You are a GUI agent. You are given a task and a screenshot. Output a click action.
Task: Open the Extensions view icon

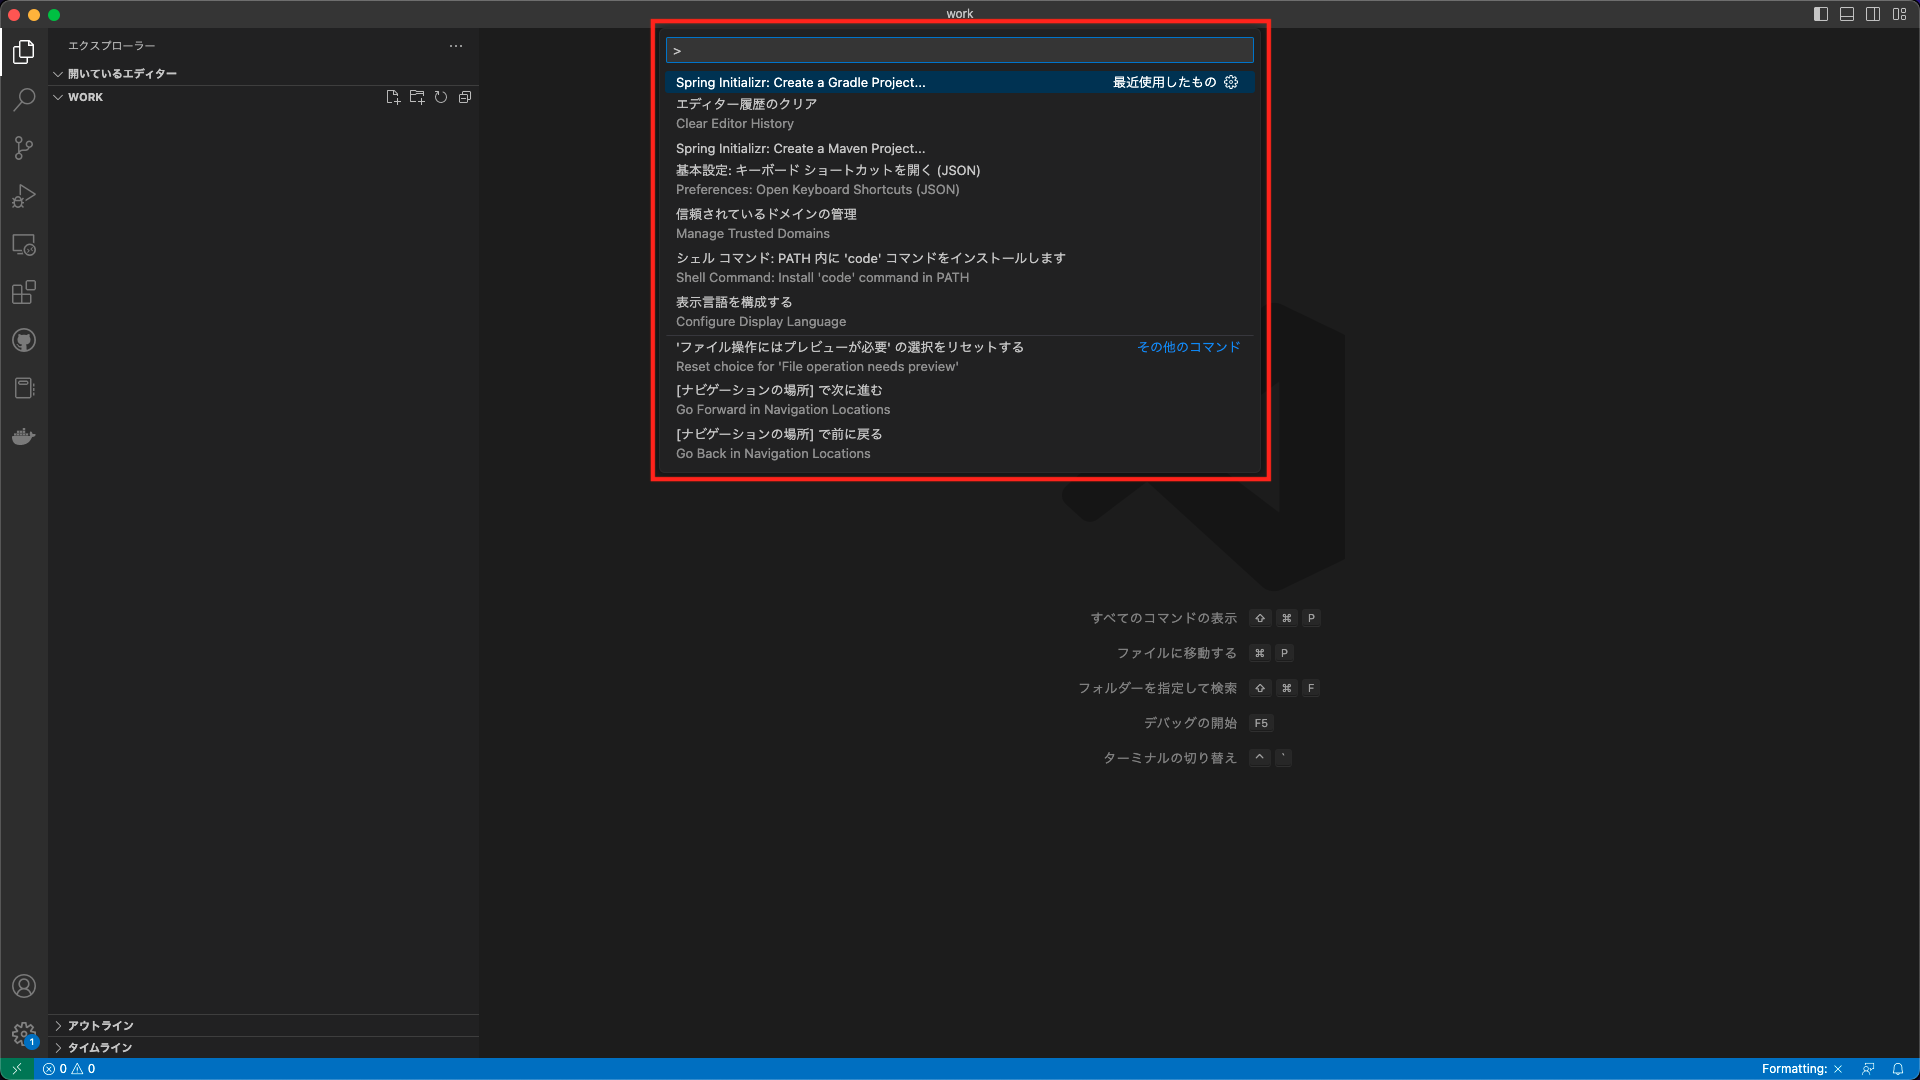coord(24,292)
